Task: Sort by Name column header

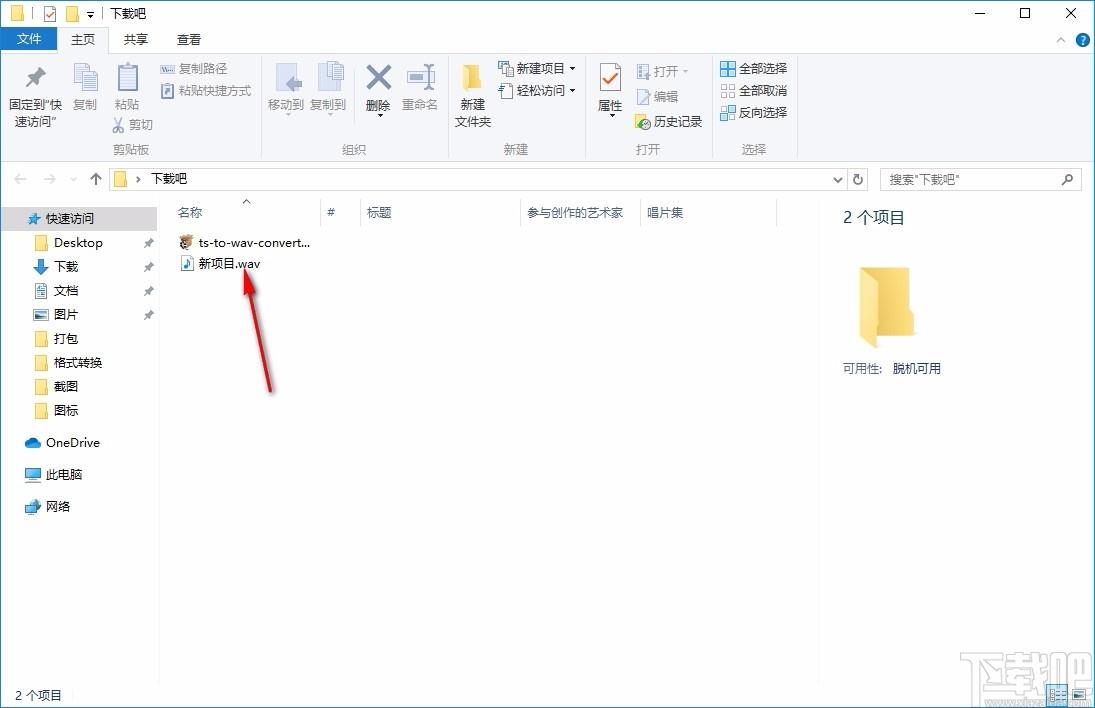Action: tap(190, 212)
